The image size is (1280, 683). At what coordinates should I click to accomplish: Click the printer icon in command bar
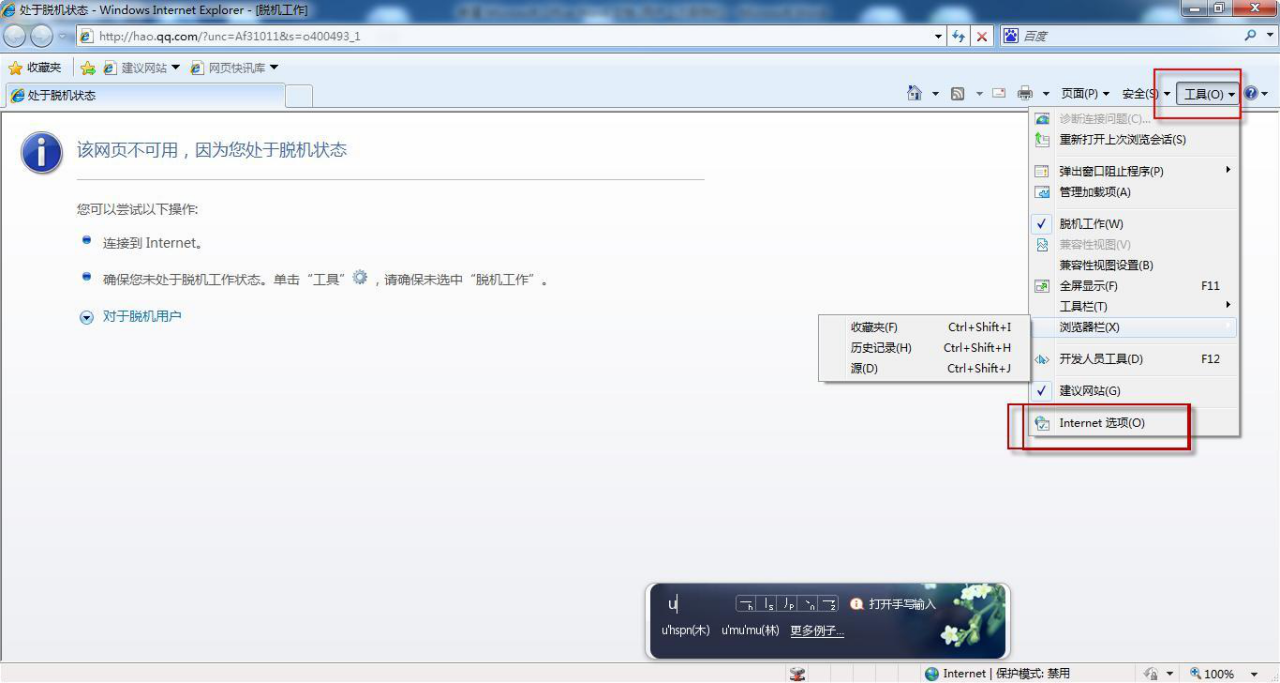[x=1025, y=93]
